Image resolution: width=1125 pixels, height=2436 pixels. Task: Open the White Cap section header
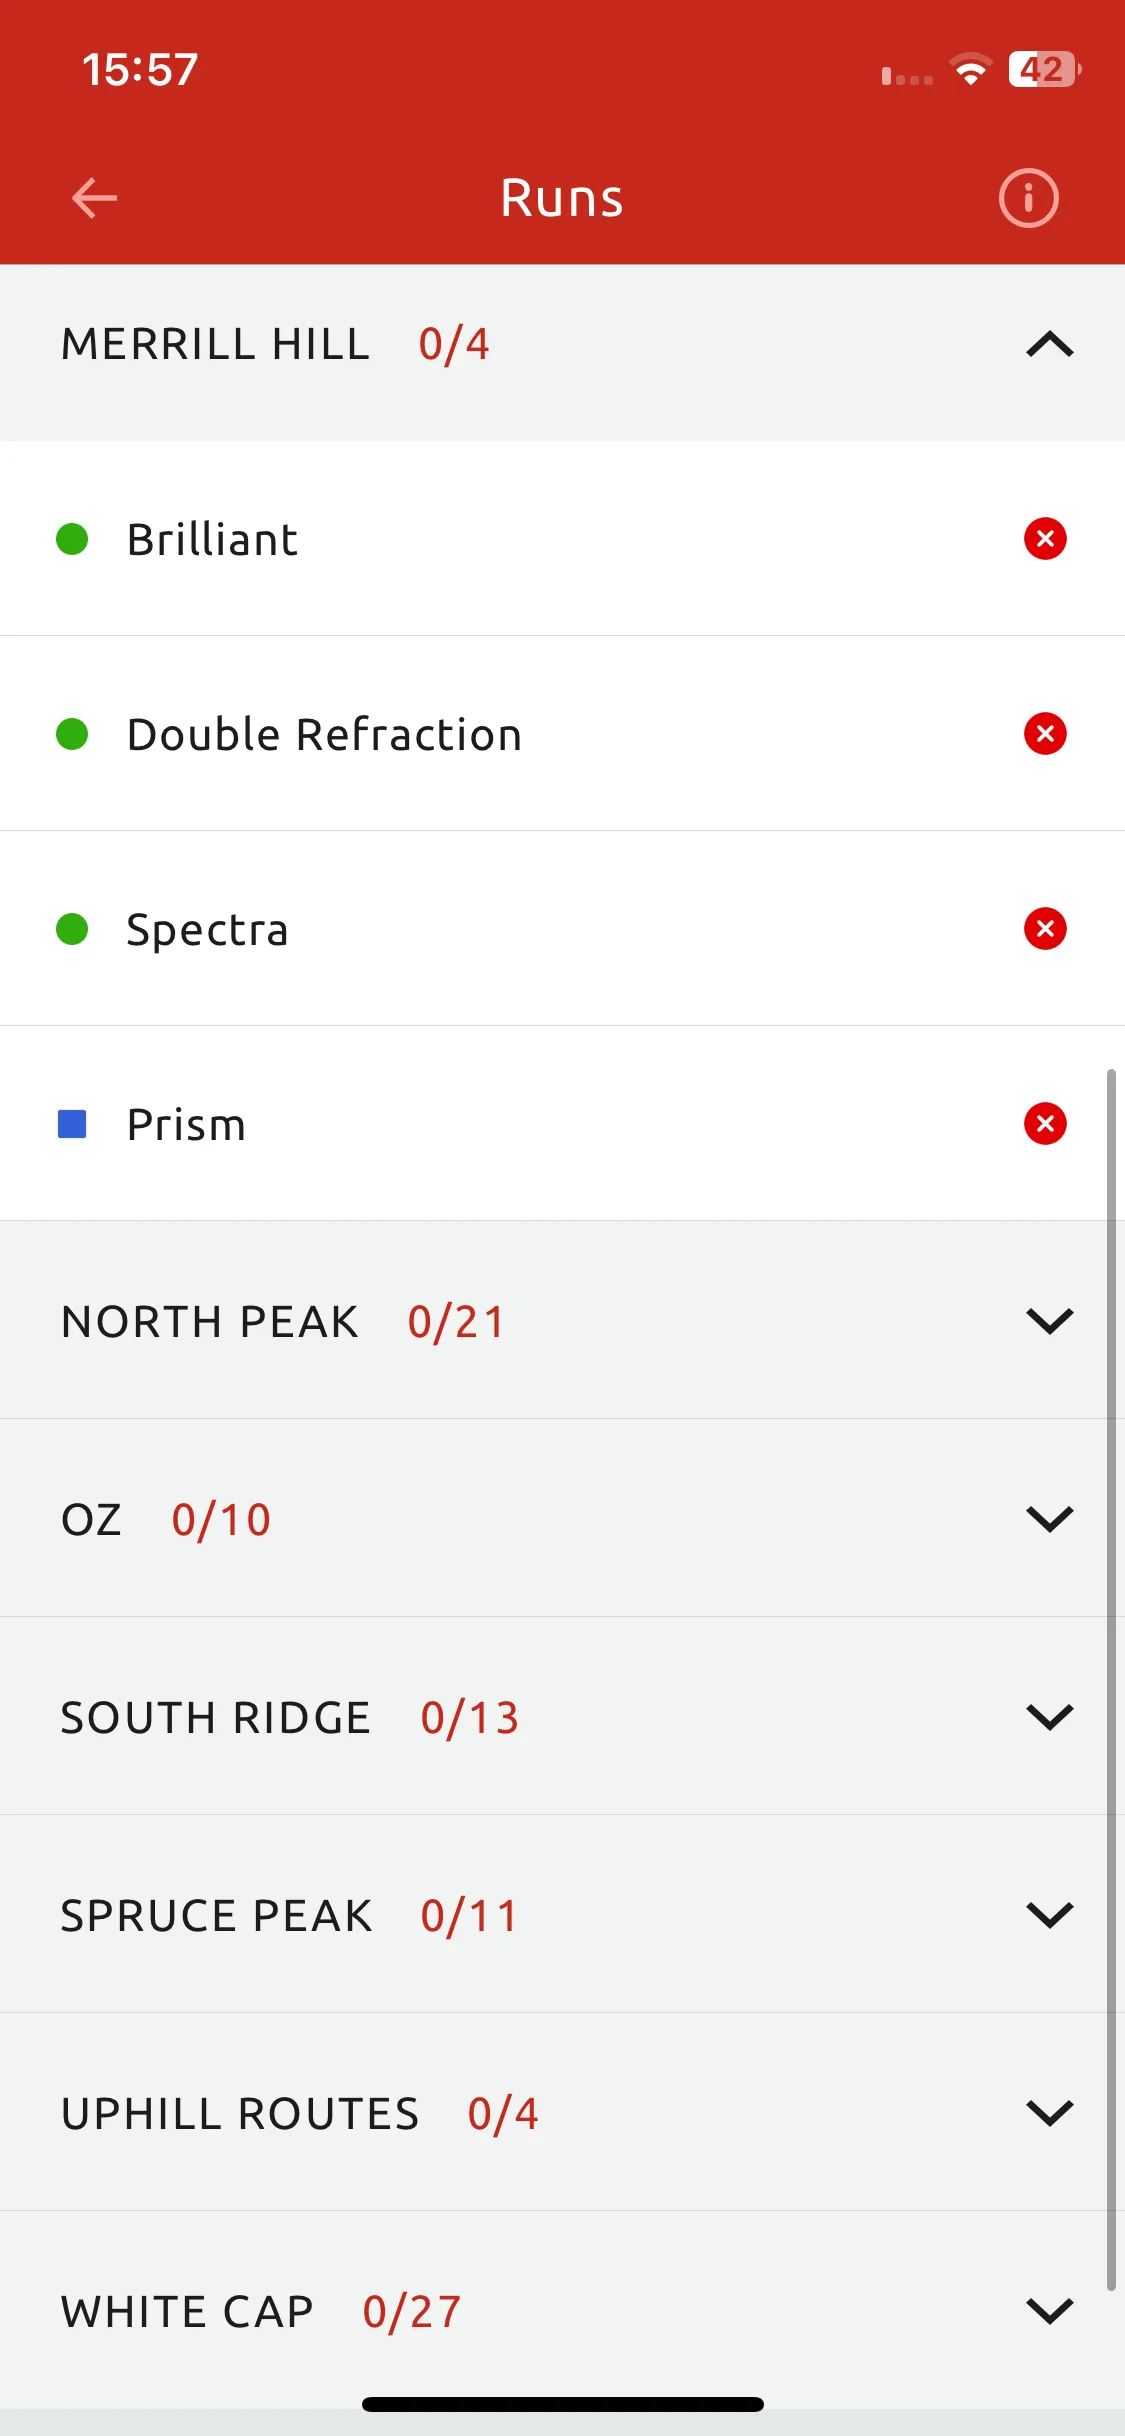(x=562, y=2311)
